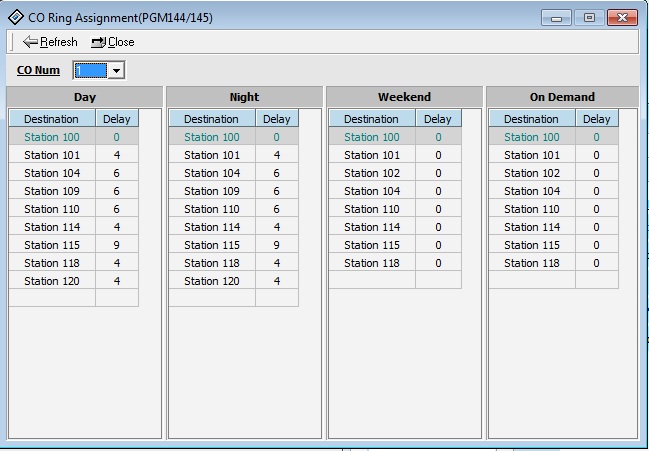Click the Refresh arrow icon in toolbar

(30, 42)
